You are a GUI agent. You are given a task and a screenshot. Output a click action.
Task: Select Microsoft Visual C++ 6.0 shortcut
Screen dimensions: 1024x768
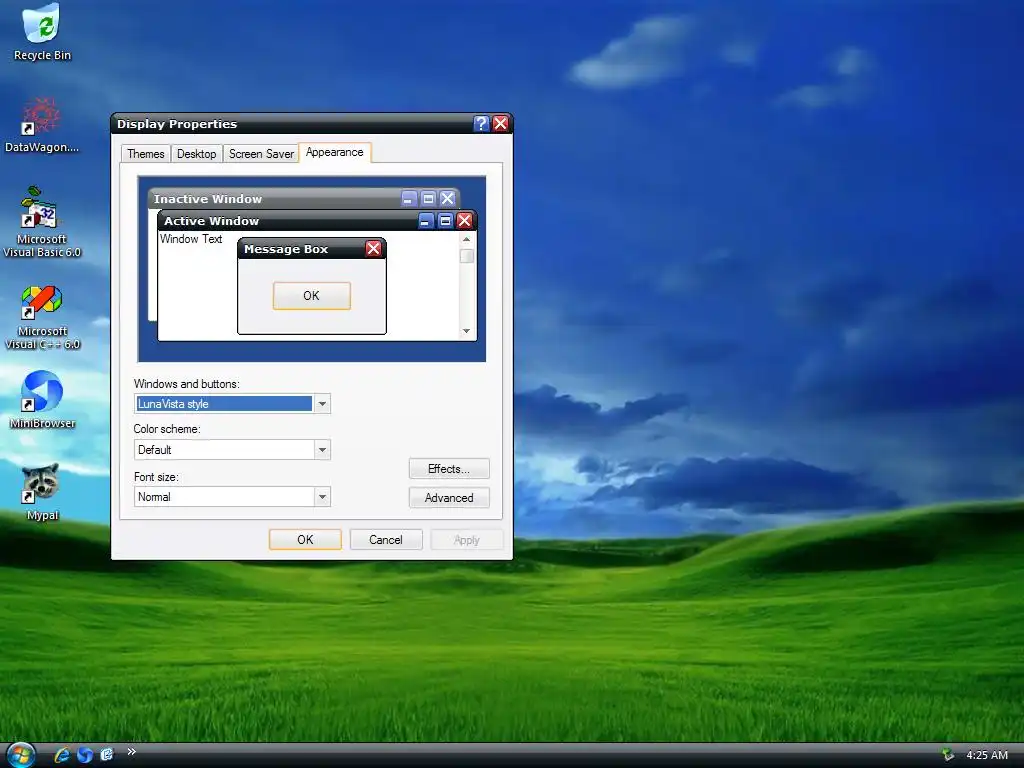click(42, 317)
